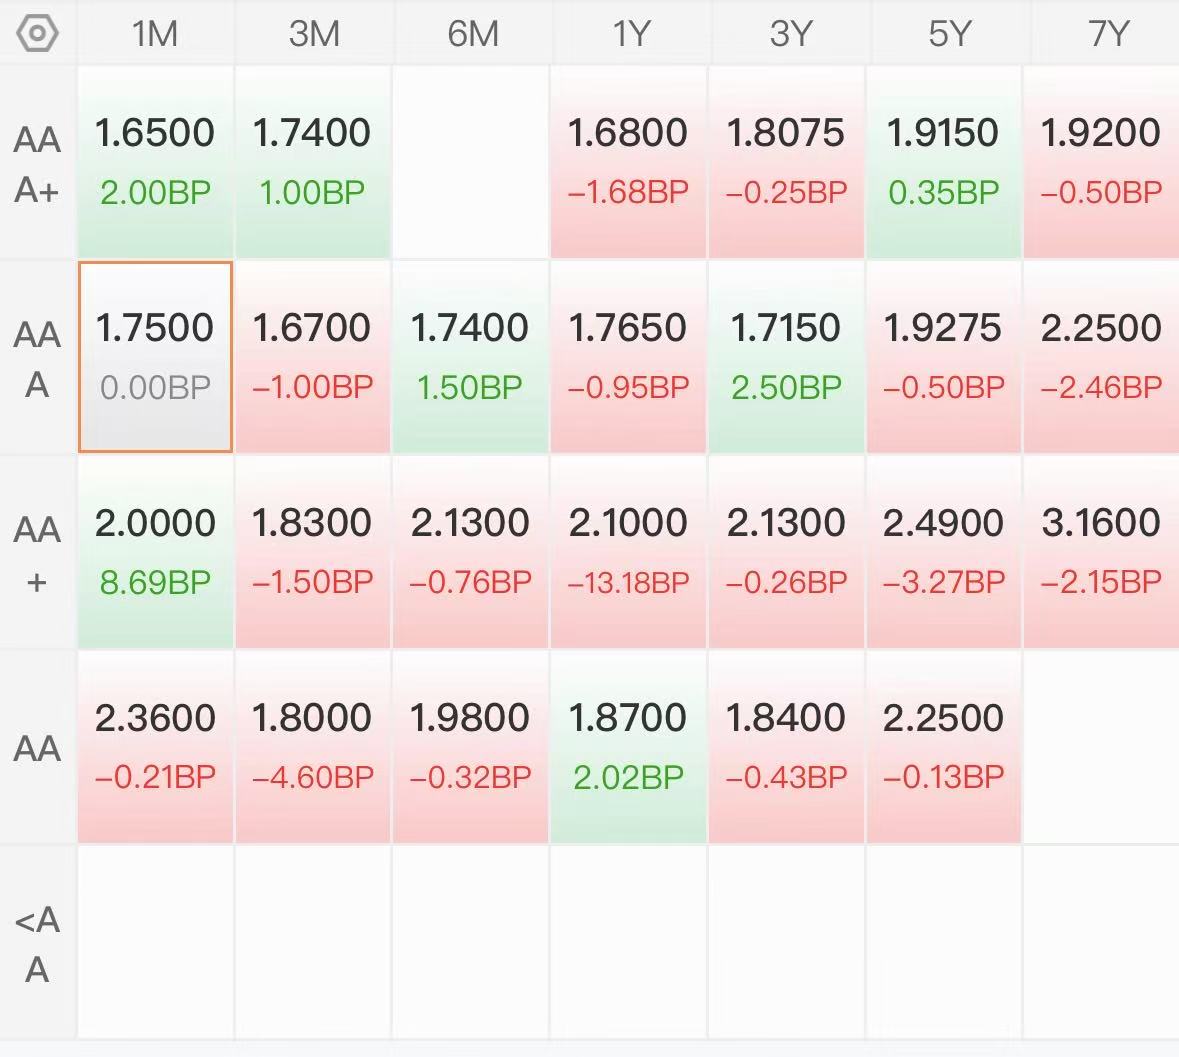Viewport: 1179px width, 1057px height.
Task: Click the AA+ row label
Action: 37,553
